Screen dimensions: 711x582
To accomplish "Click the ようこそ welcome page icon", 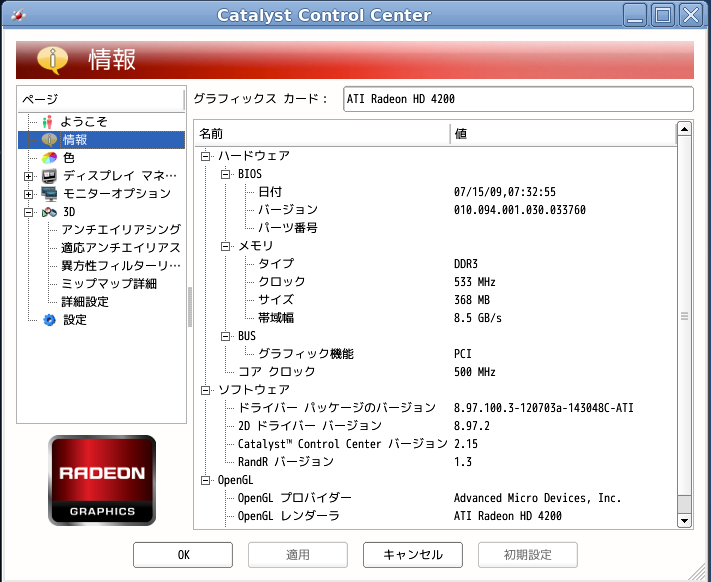I will point(48,121).
